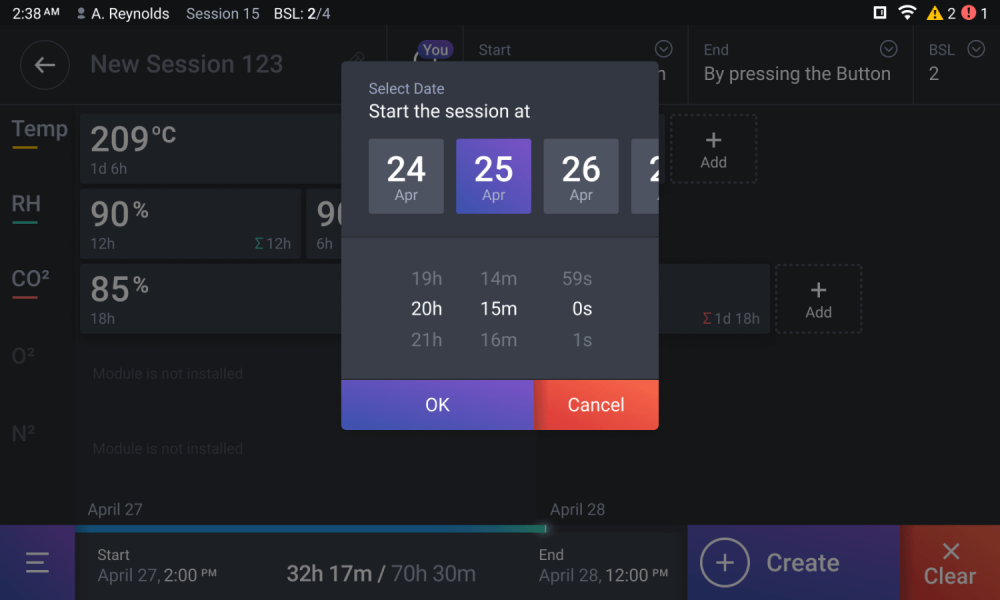Select 16m in the minute picker
The image size is (1000, 600).
point(498,340)
